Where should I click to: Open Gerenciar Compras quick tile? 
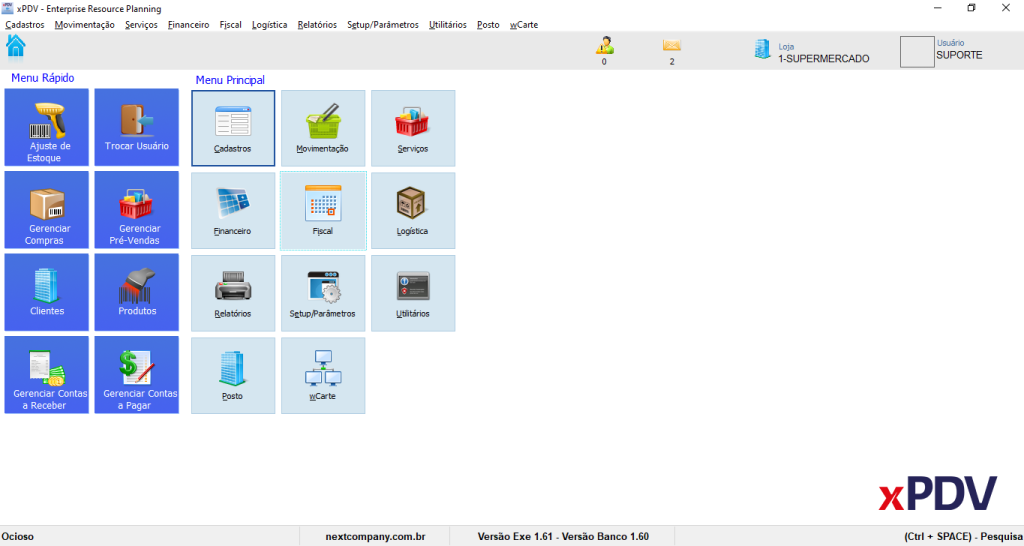(x=46, y=210)
